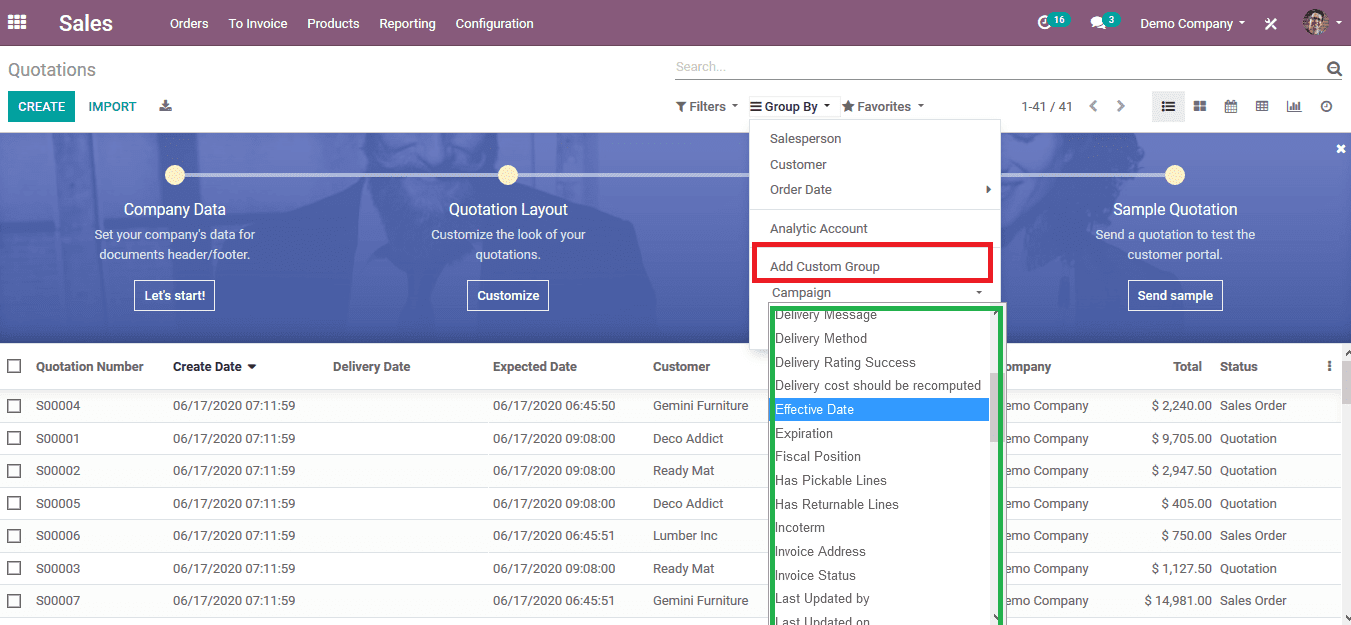
Task: Focus the Search input field
Action: click(x=1000, y=67)
